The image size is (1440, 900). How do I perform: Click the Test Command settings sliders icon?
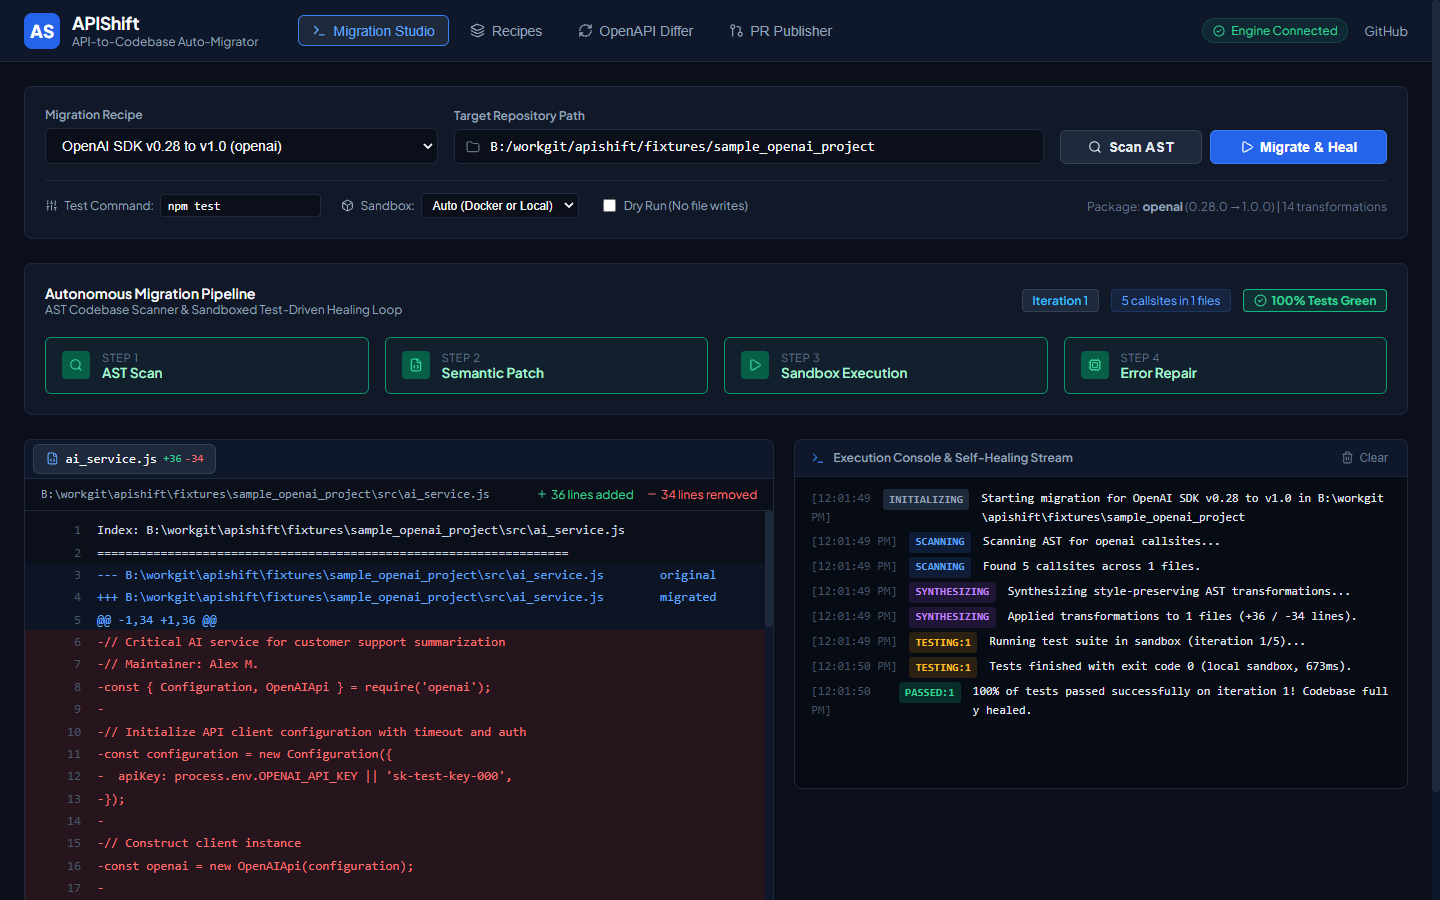point(51,206)
